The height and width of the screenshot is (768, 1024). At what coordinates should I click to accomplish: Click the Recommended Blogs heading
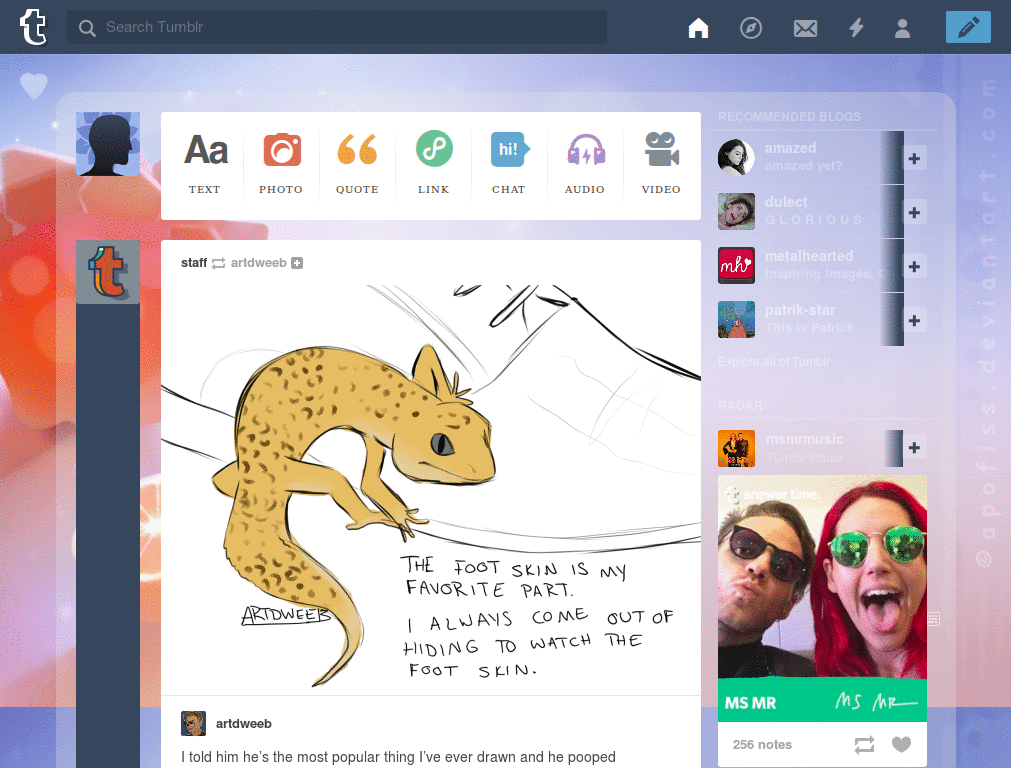coord(789,117)
